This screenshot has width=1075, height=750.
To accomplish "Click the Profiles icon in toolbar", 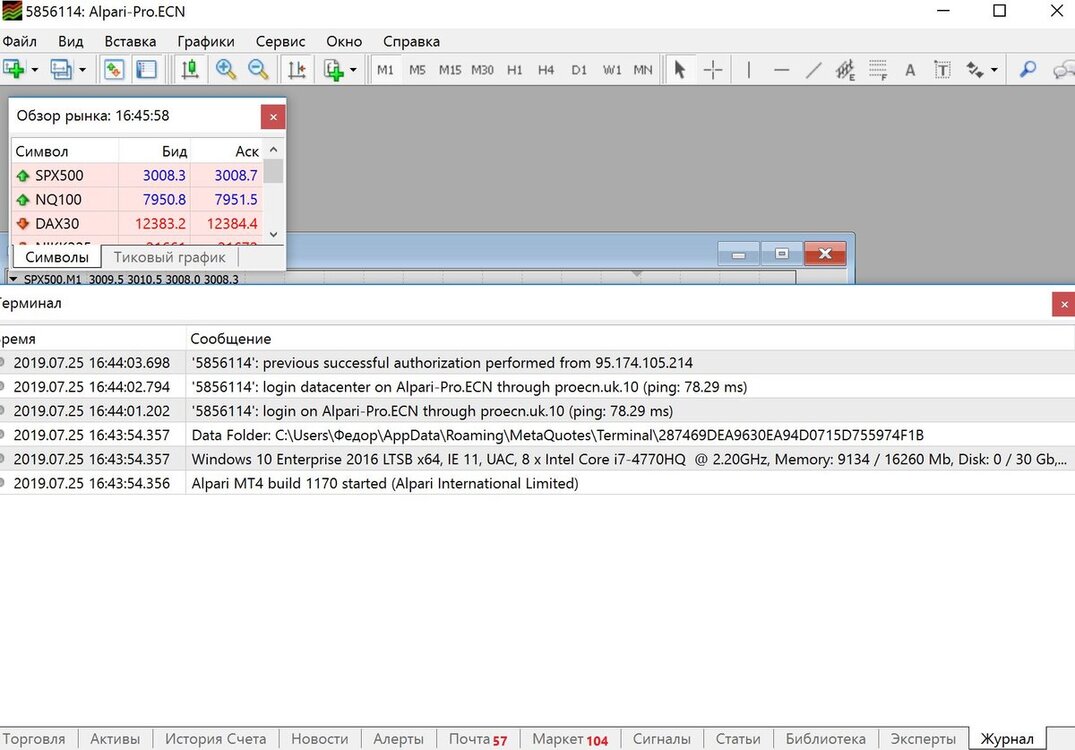I will tap(61, 69).
